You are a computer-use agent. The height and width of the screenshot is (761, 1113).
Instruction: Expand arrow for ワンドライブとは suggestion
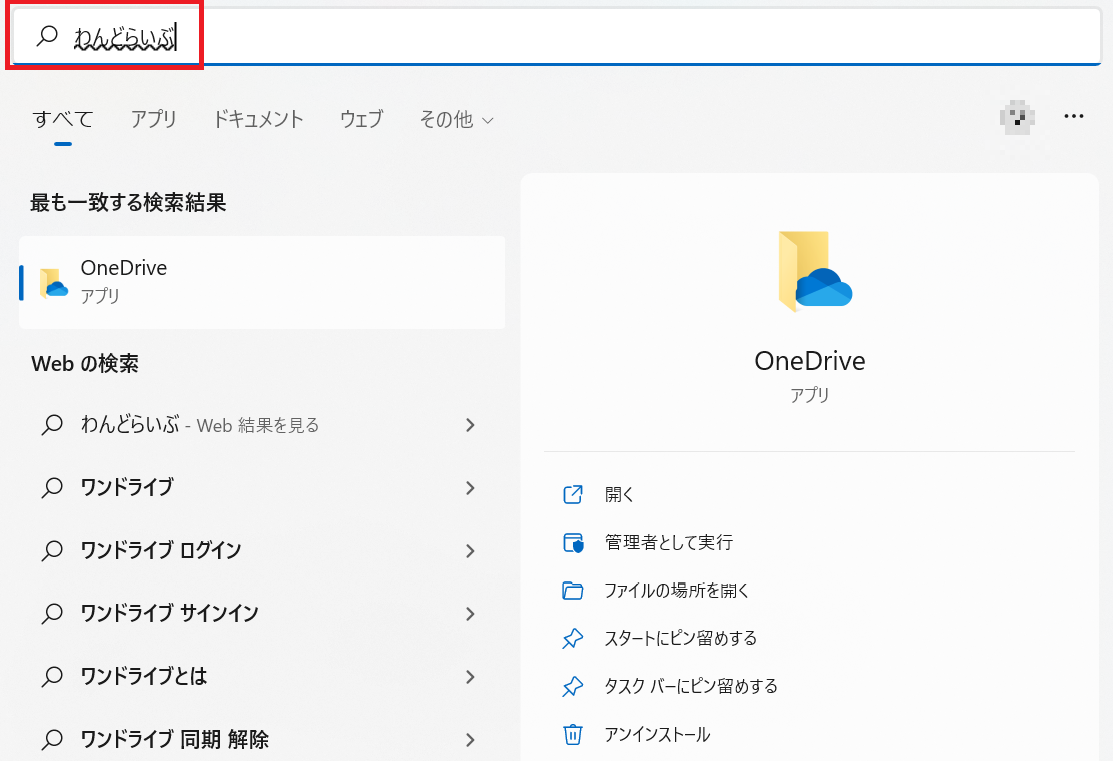pos(470,676)
